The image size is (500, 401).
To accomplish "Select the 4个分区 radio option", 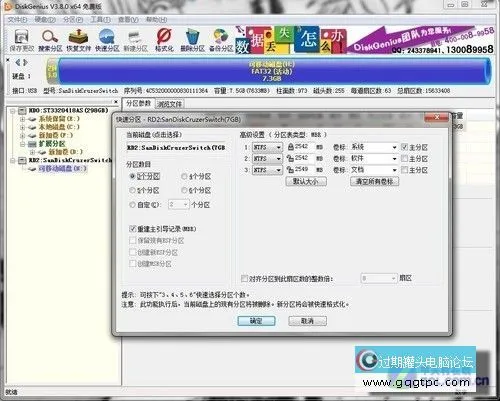I will [x=184, y=176].
